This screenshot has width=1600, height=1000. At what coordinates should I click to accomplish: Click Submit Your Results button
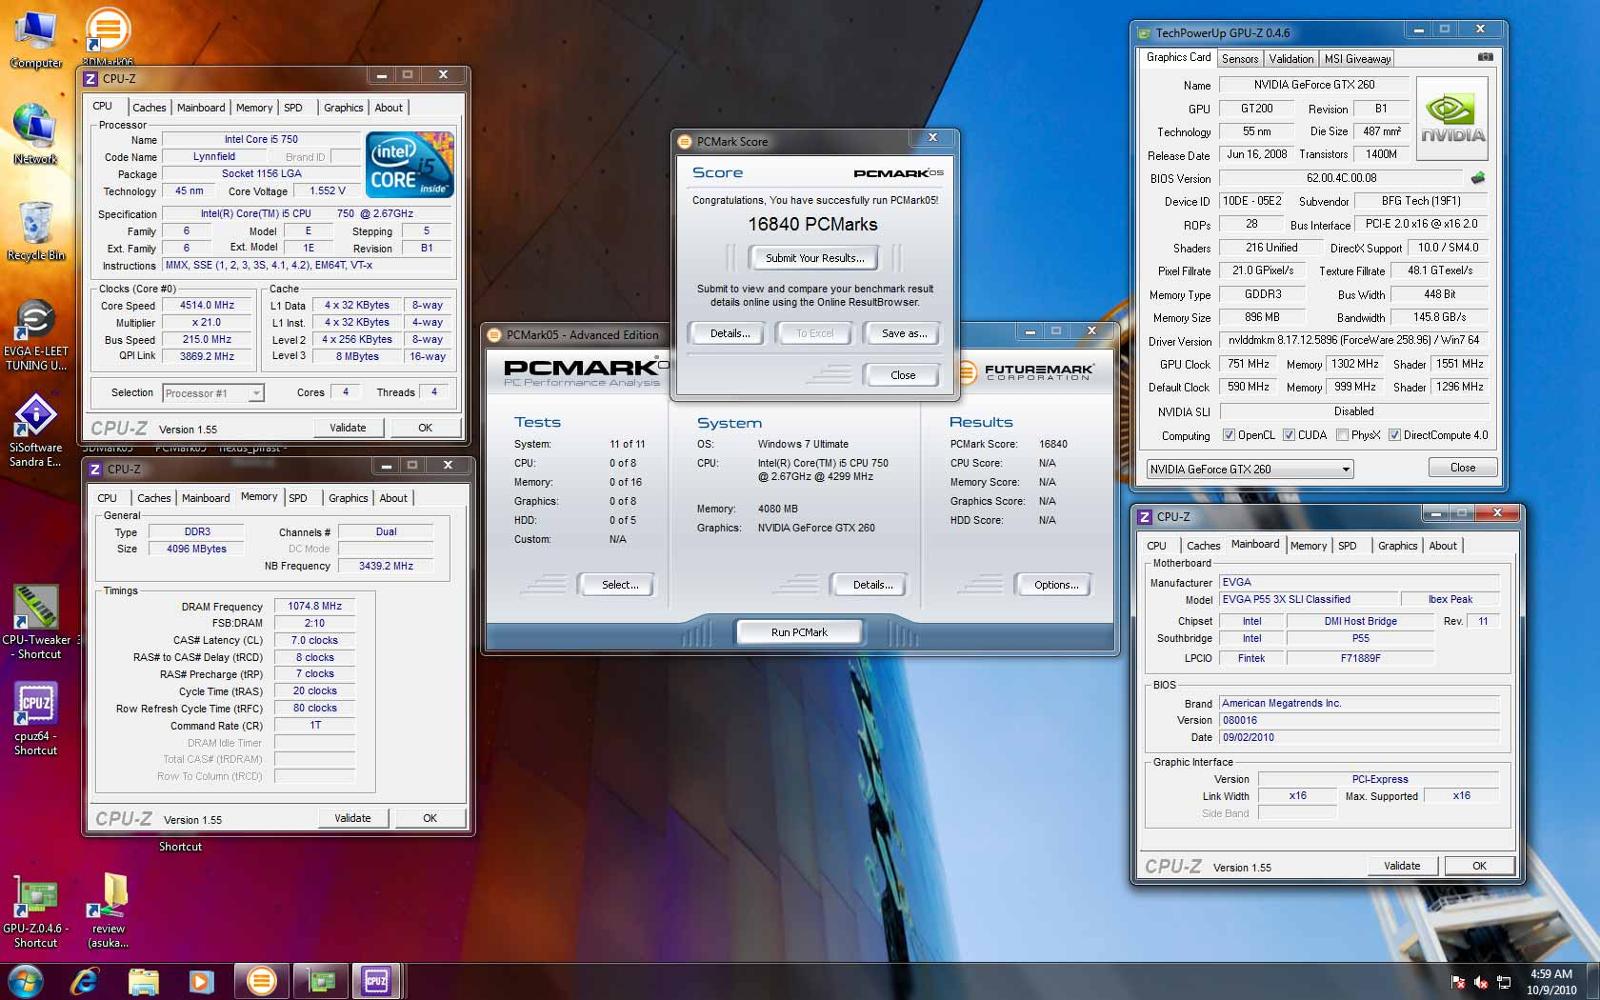click(815, 258)
